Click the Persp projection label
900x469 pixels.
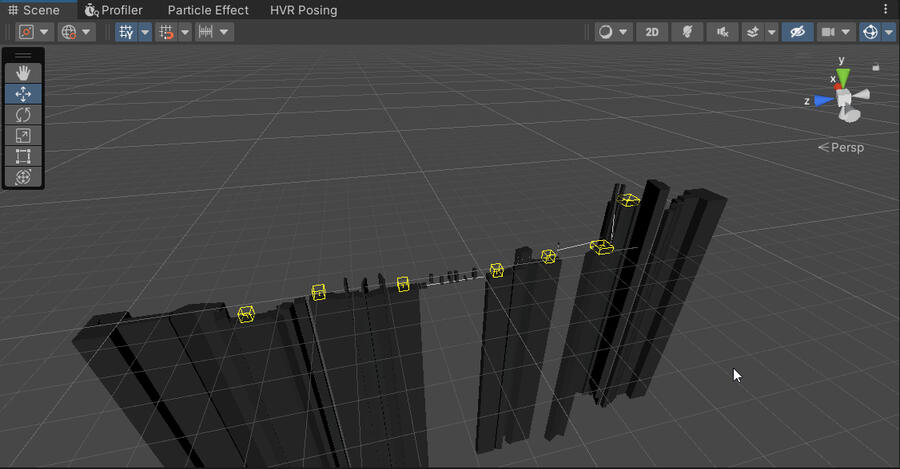[x=846, y=148]
